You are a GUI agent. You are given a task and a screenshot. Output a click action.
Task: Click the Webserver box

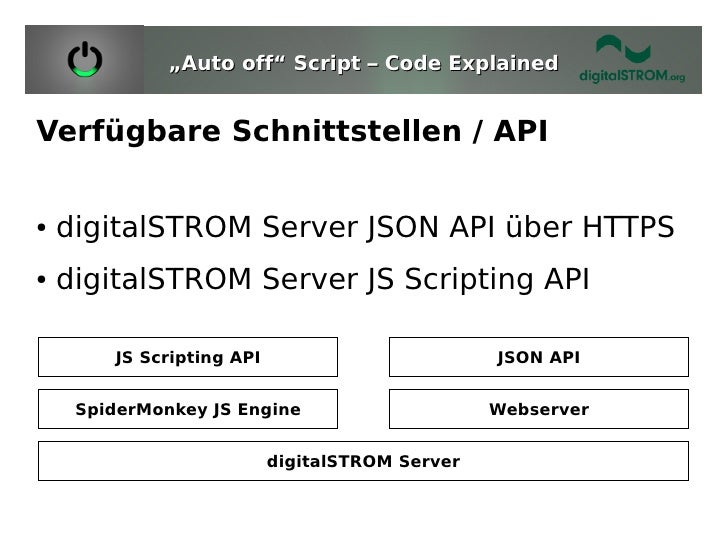pos(539,409)
